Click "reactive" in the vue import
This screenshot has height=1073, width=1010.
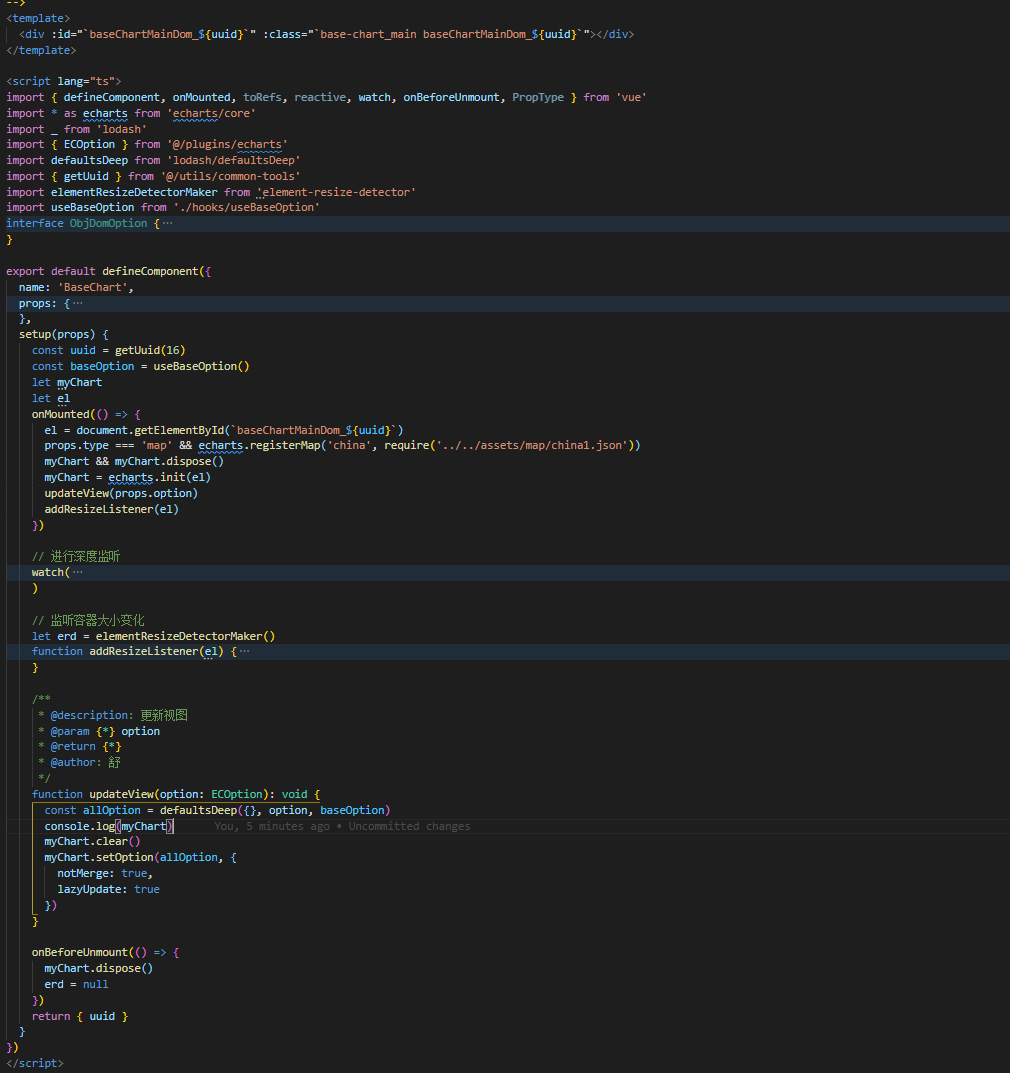point(320,97)
